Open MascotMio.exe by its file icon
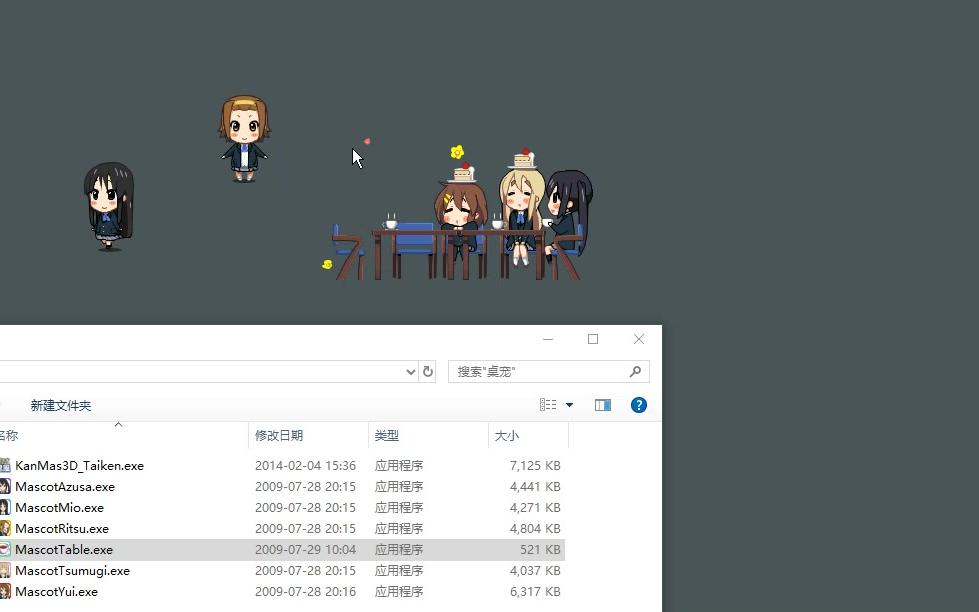This screenshot has width=979, height=612. point(7,507)
